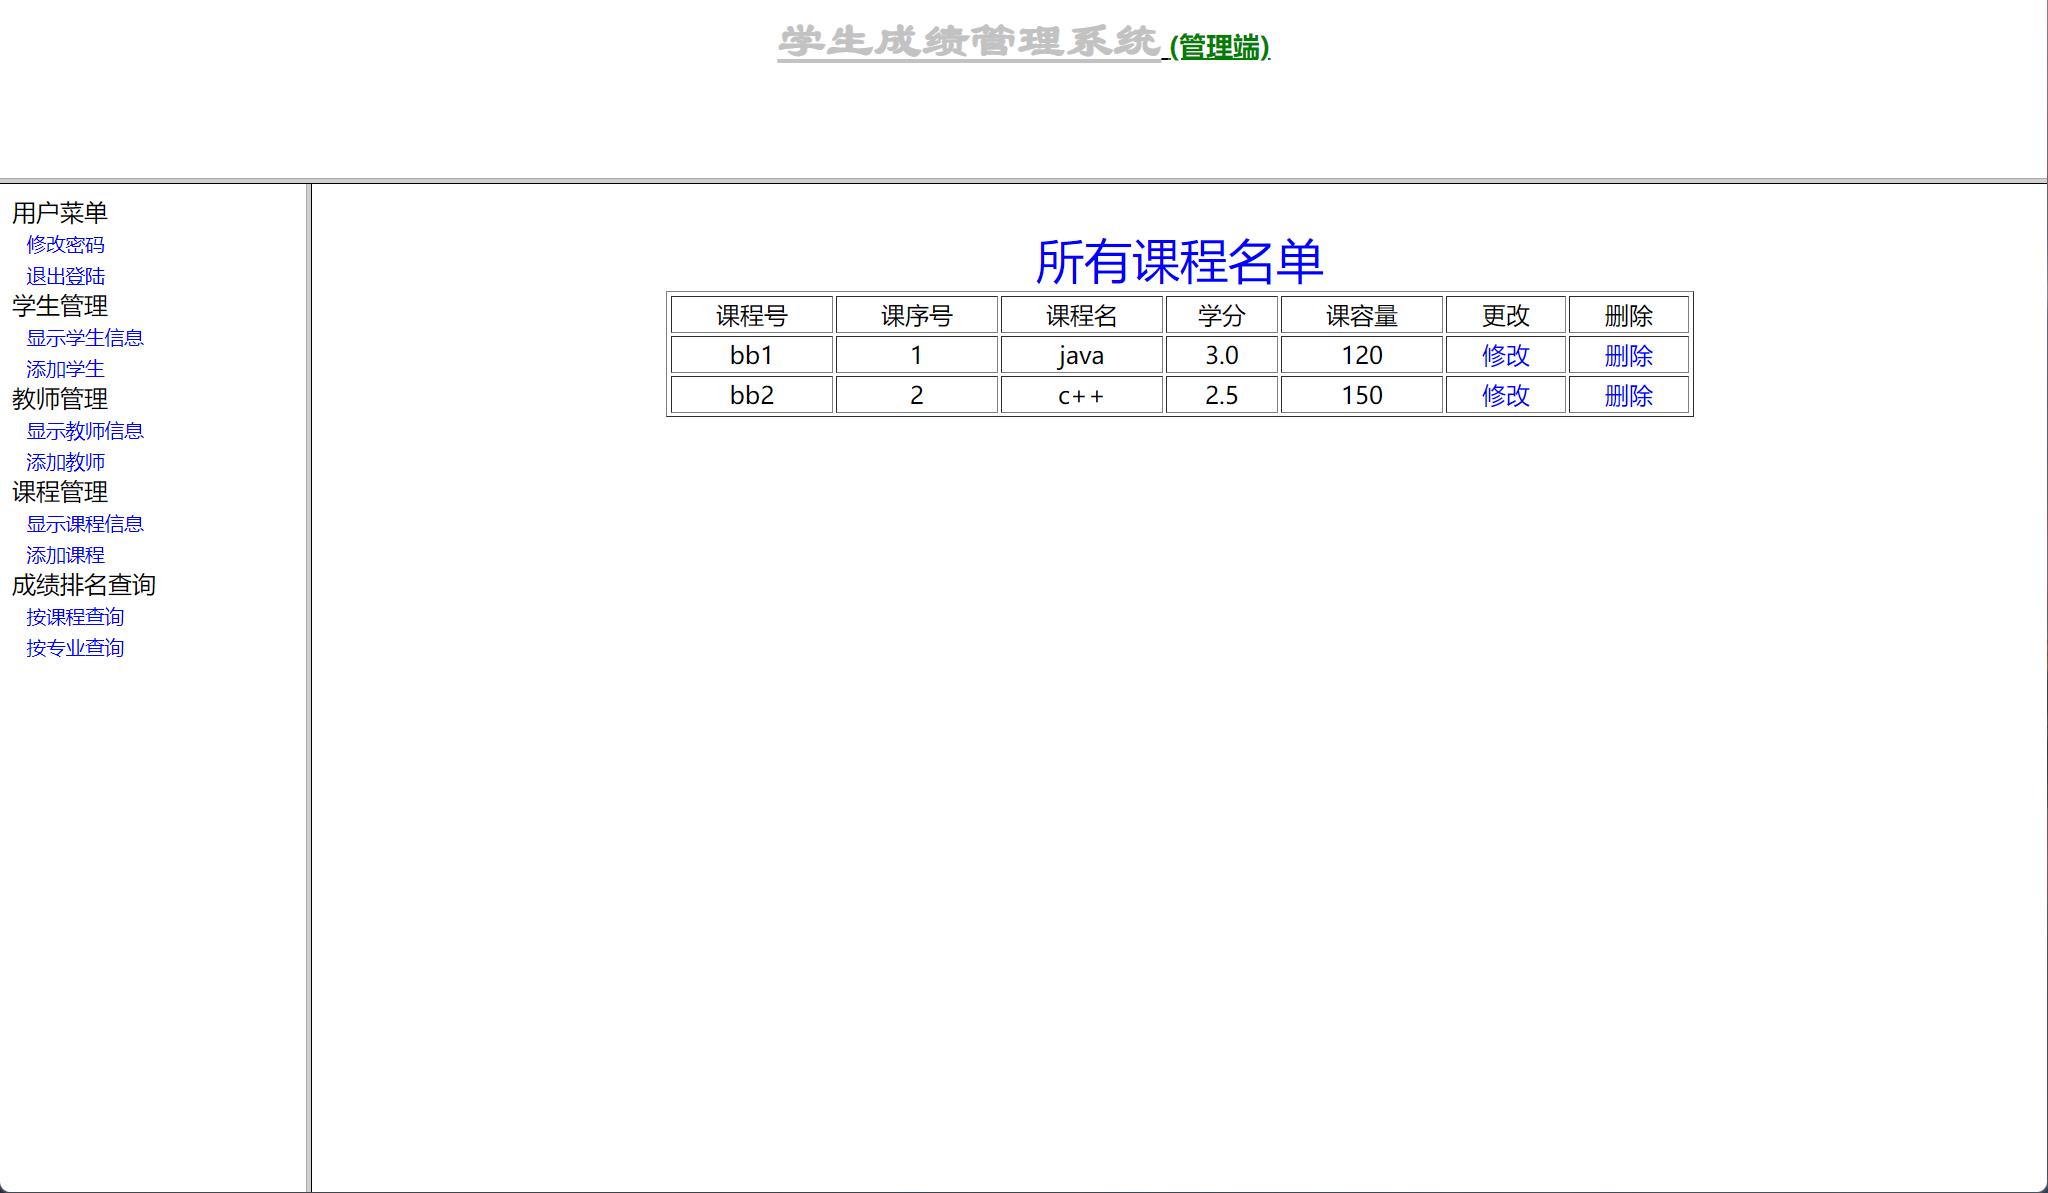Click 修改 for course bb1 java
The height and width of the screenshot is (1193, 2048).
click(1503, 355)
